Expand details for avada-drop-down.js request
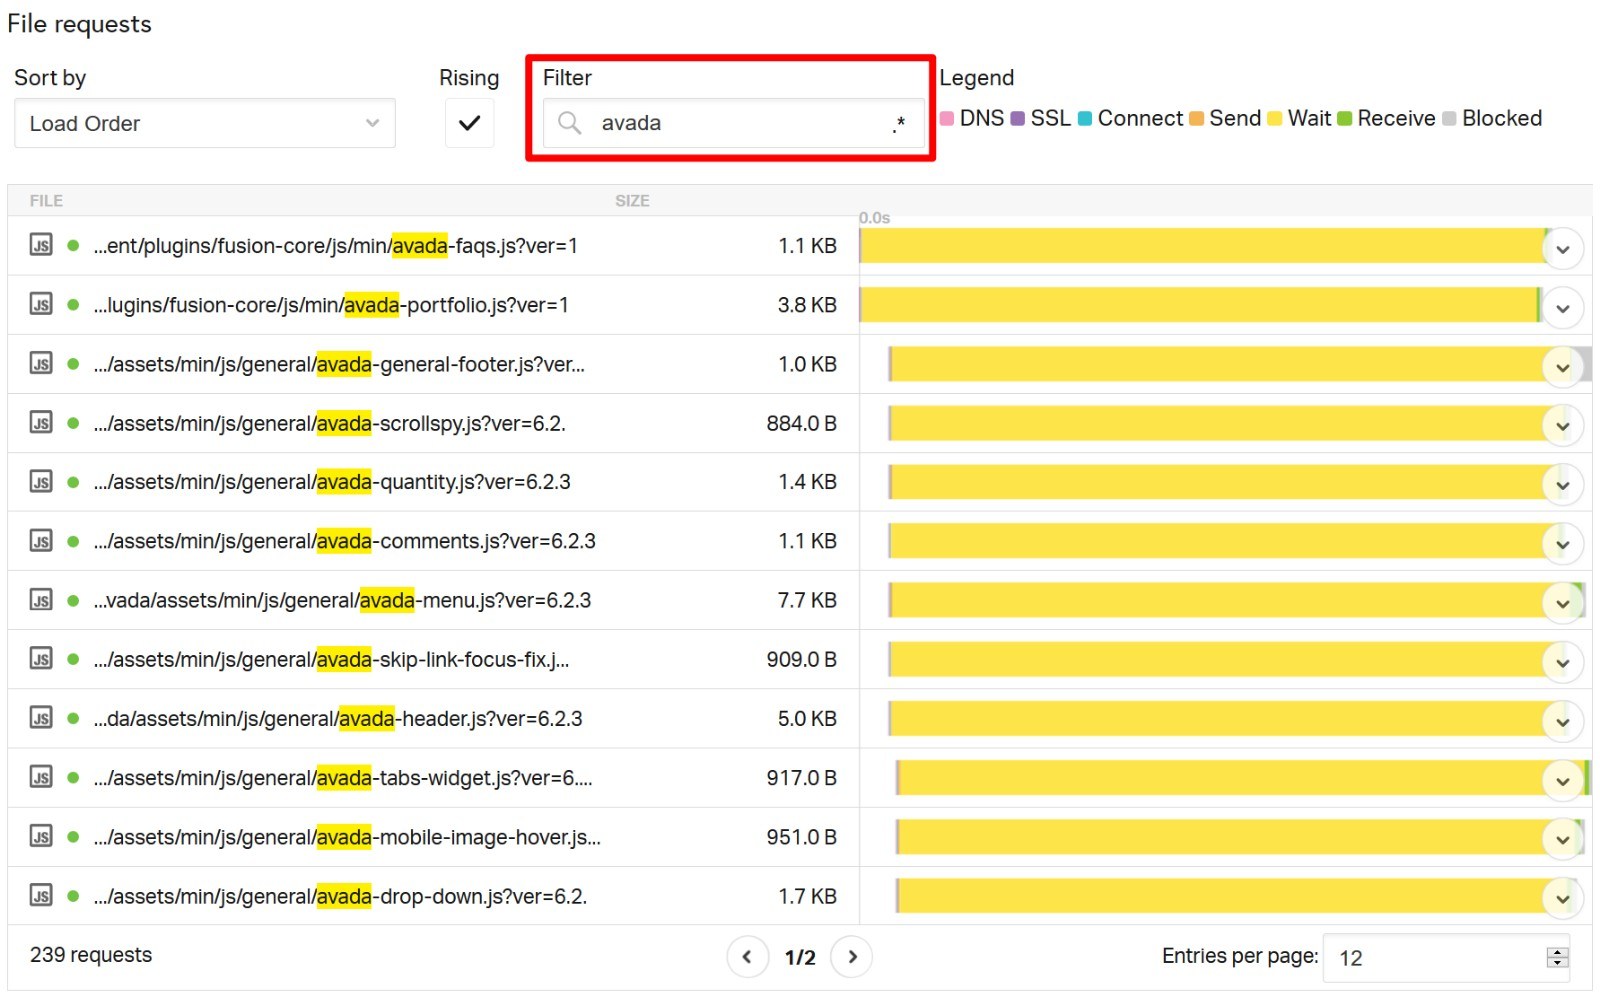The width and height of the screenshot is (1600, 997). [1563, 899]
